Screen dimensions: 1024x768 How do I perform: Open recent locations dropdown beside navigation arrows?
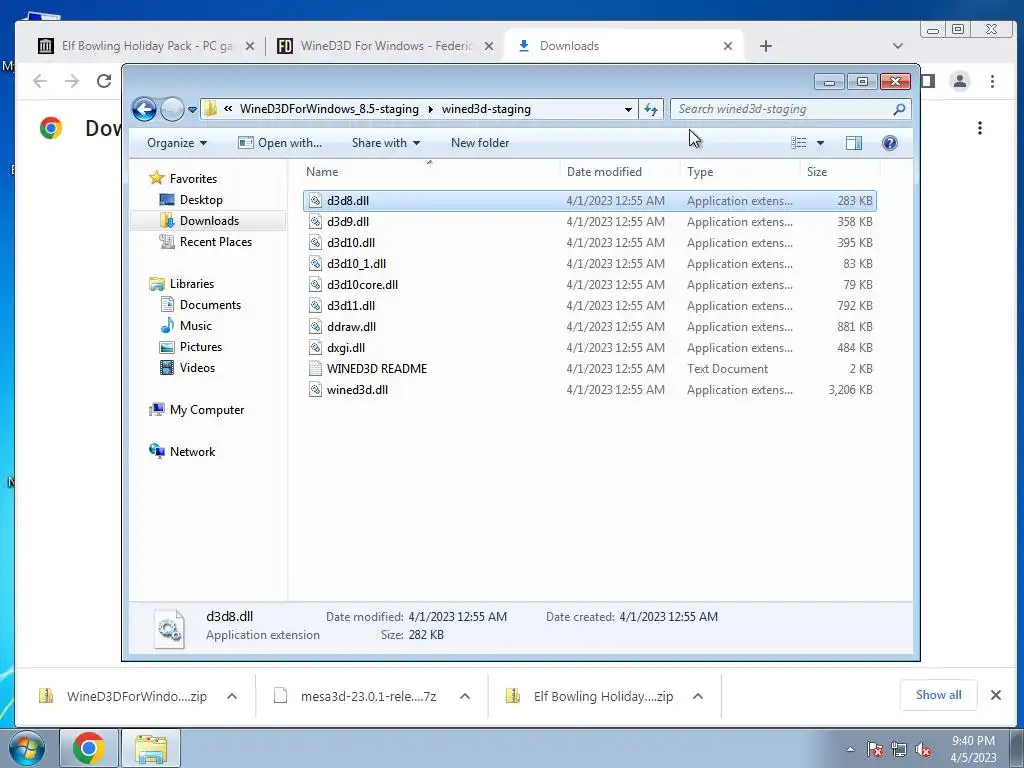point(192,110)
